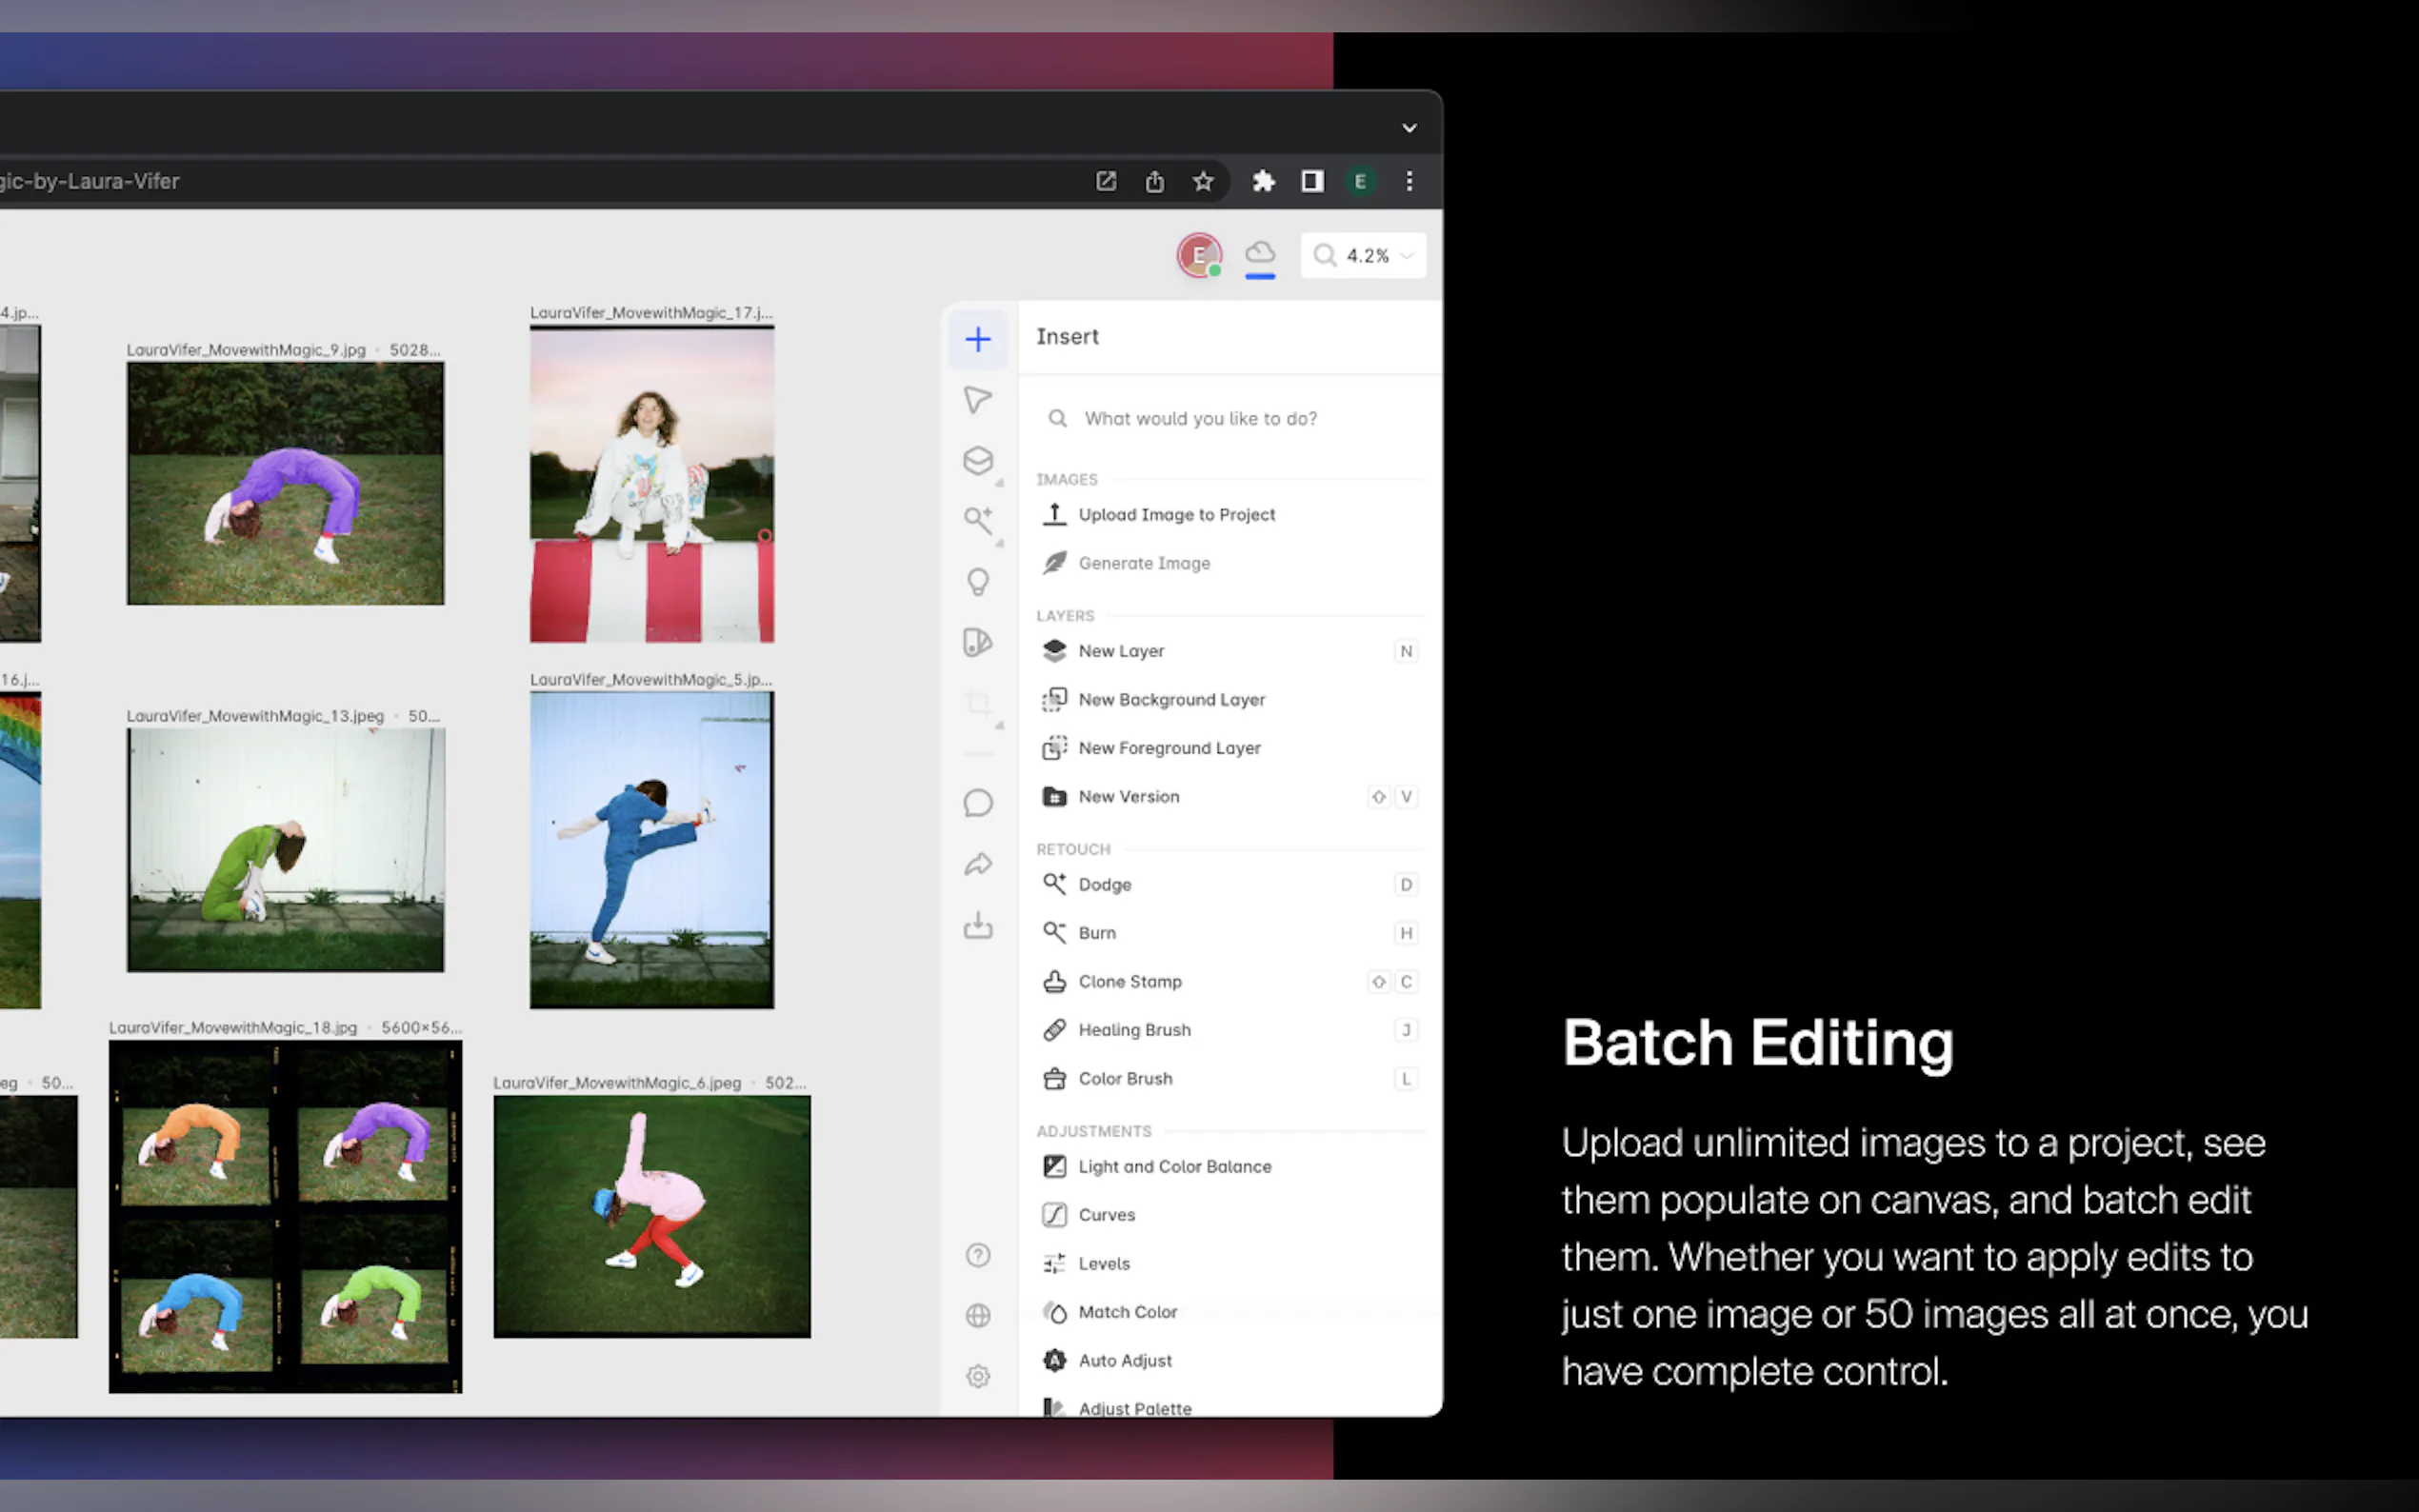Click Upload Image to Project

1176,514
